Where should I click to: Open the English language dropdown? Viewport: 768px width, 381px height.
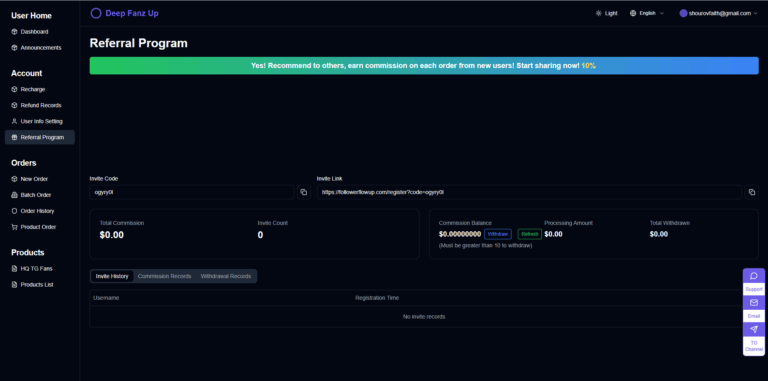647,13
